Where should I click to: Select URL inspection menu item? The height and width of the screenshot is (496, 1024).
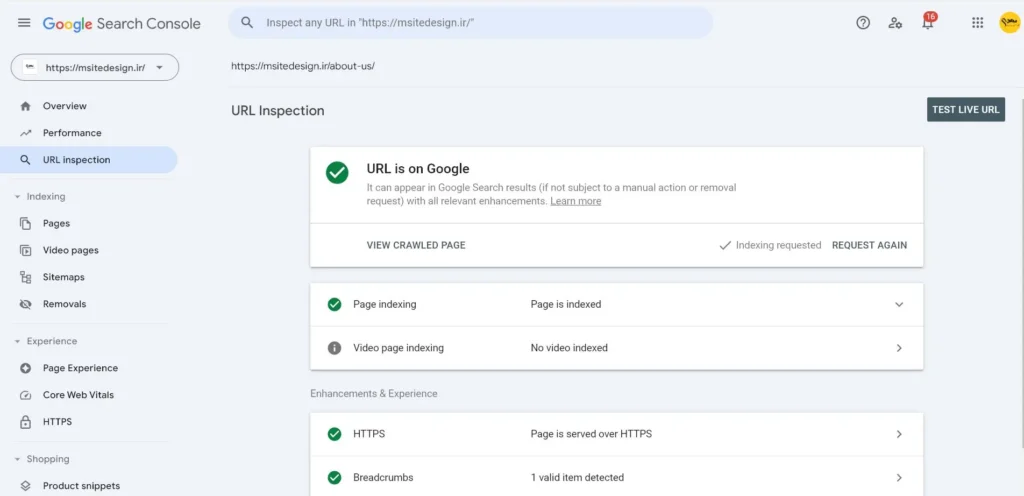tap(89, 160)
